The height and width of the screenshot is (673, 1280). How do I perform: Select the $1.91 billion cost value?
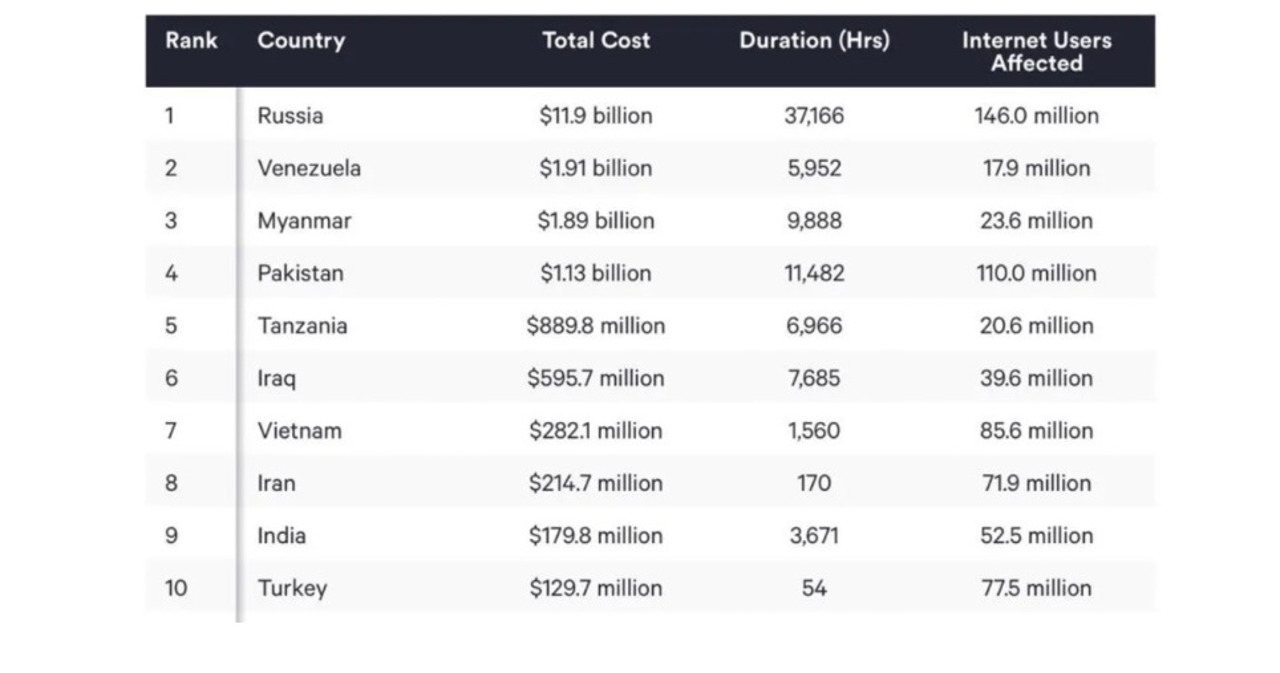tap(596, 168)
